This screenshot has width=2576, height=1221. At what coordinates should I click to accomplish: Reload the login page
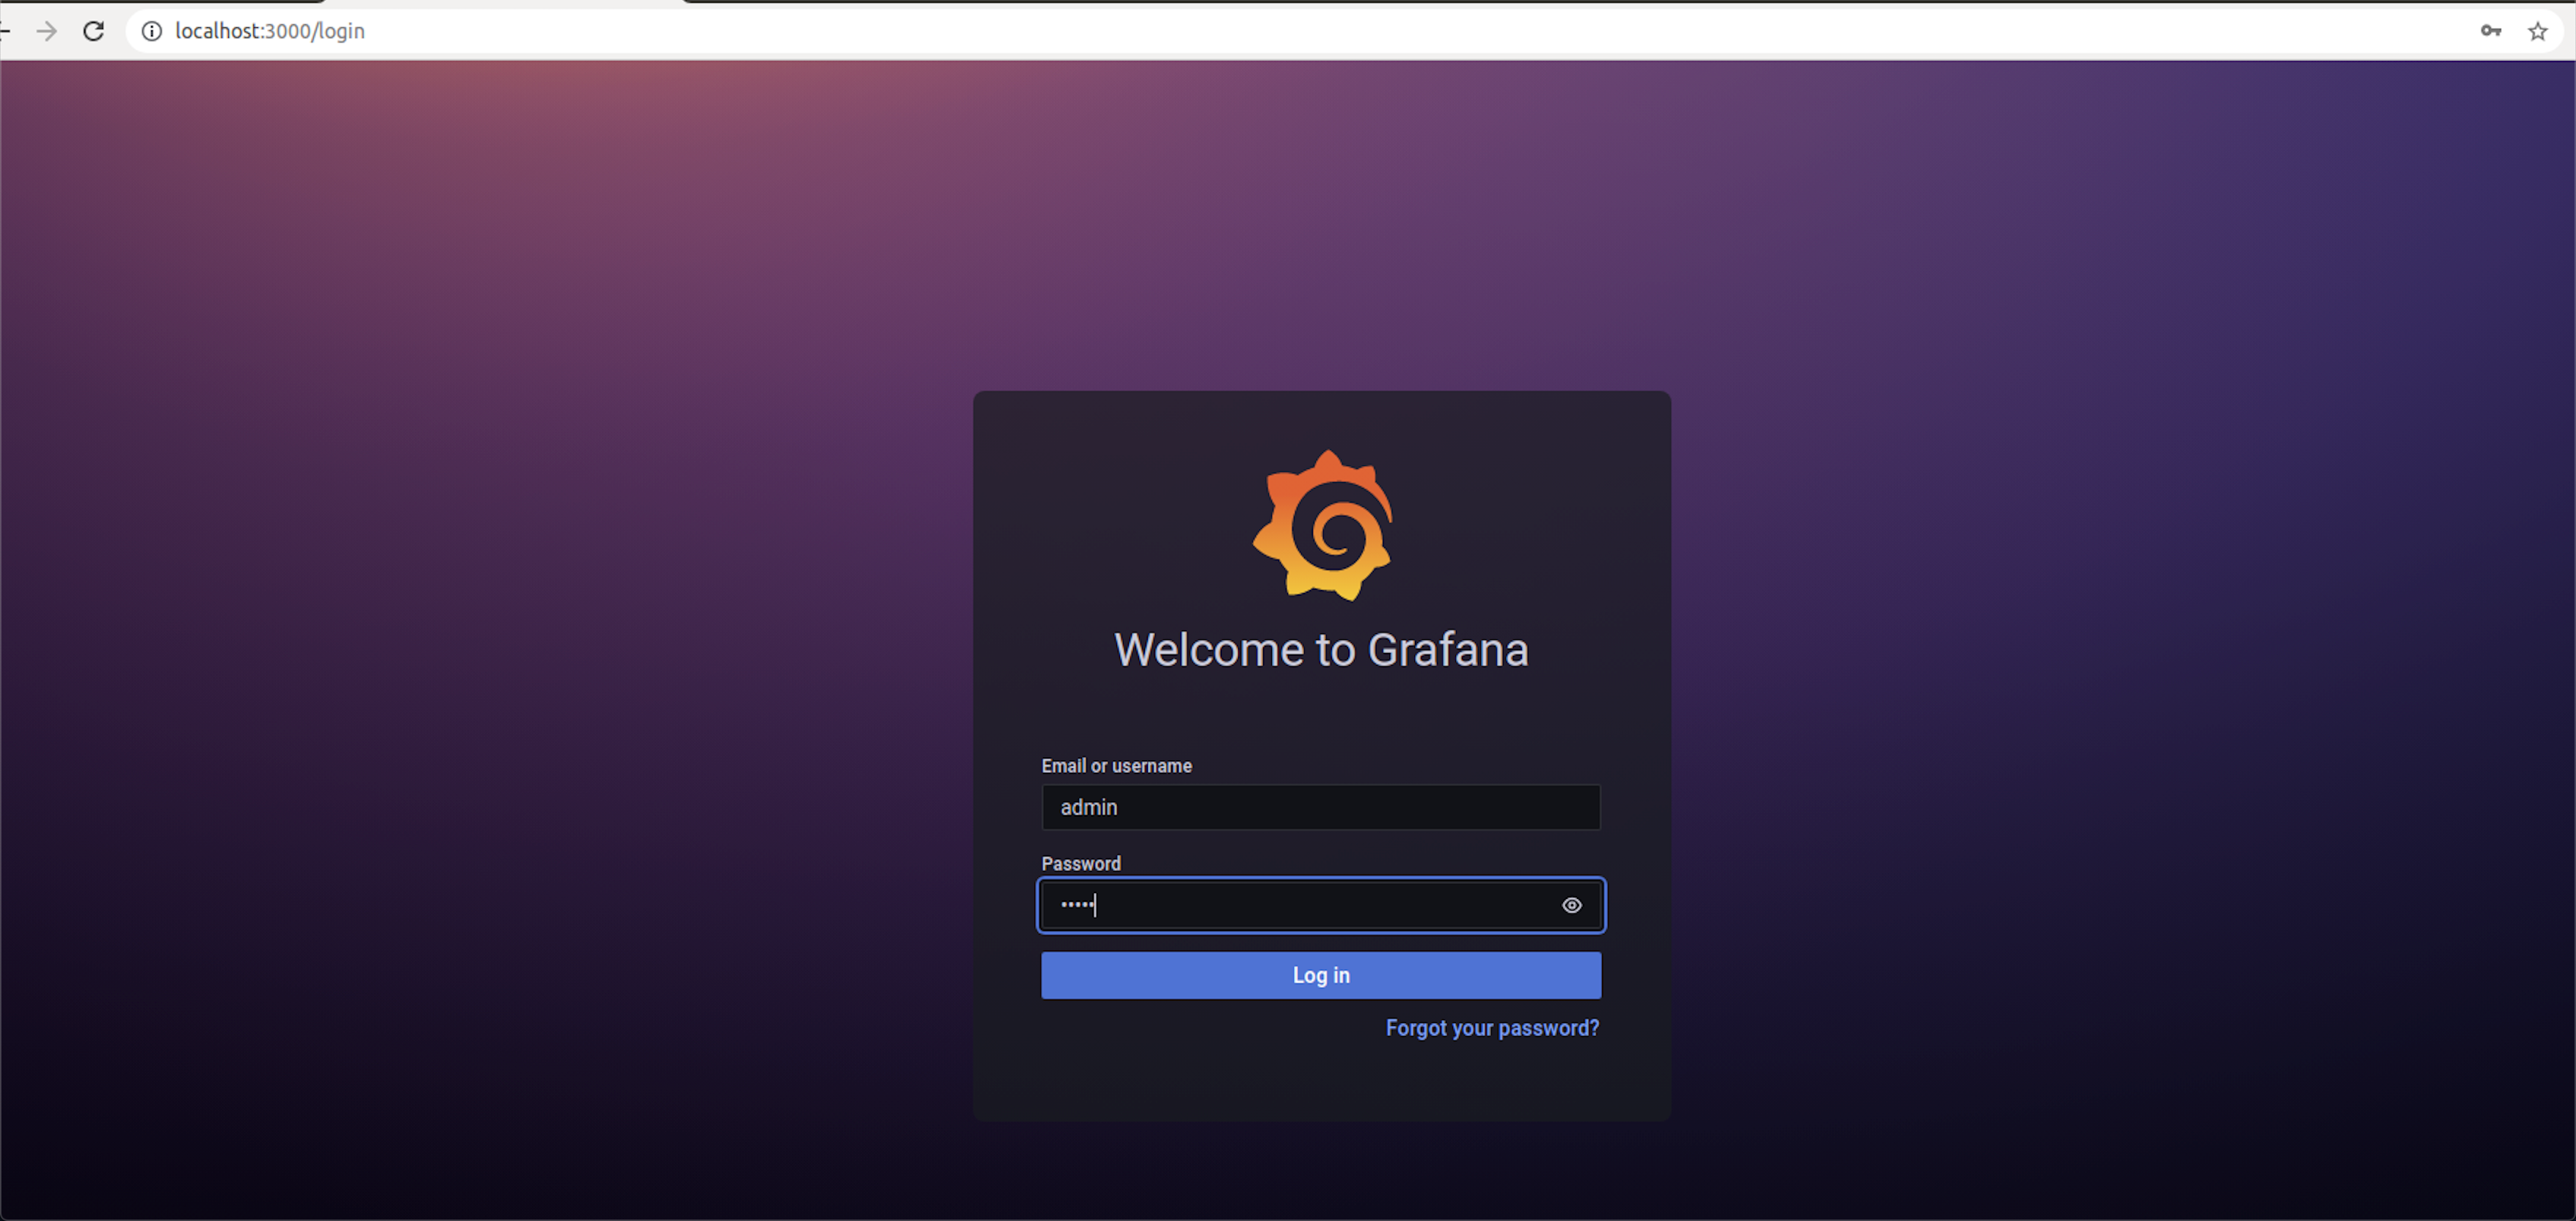click(93, 31)
